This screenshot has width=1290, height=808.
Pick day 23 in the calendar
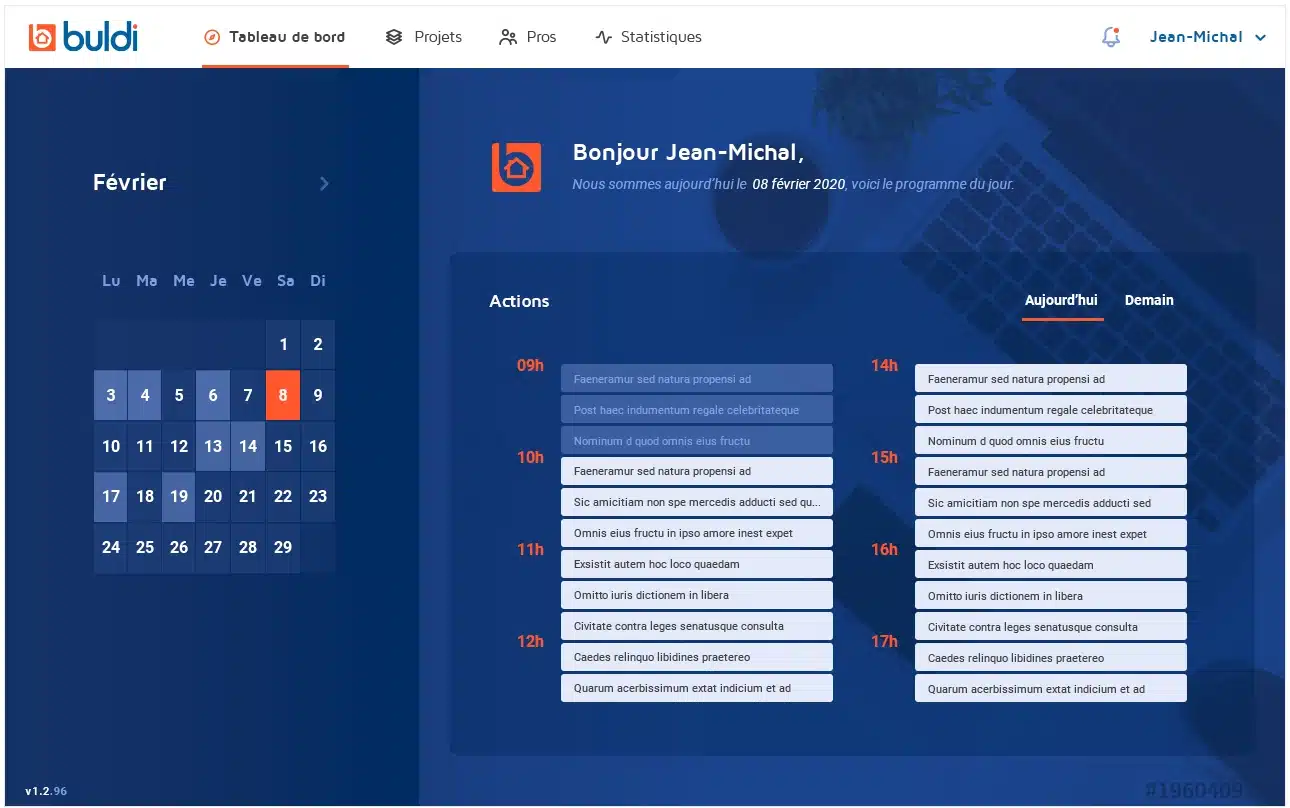coord(318,496)
